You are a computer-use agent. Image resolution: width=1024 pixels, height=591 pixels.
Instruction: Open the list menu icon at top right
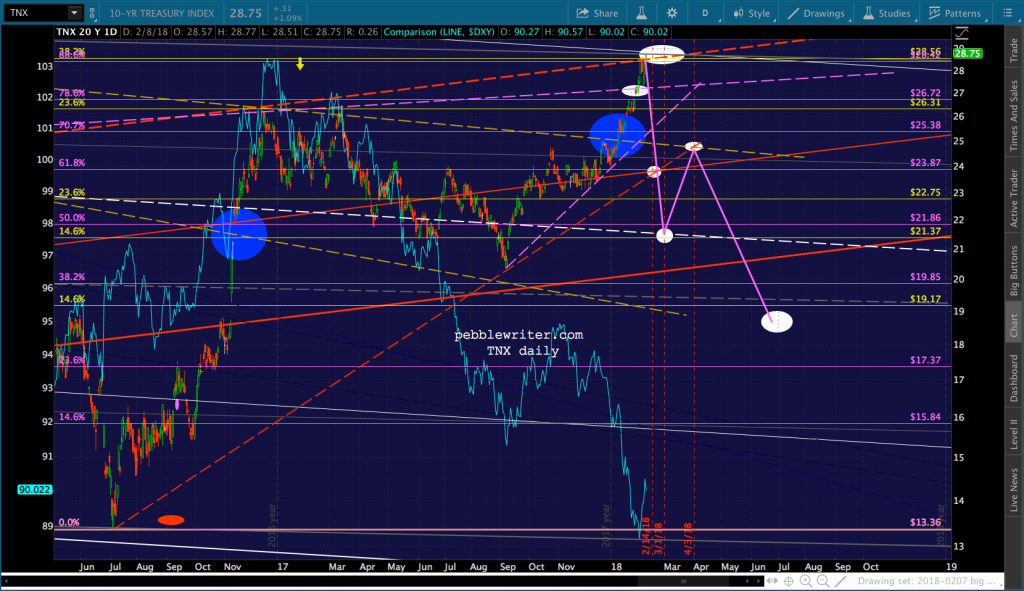pyautogui.click(x=1008, y=13)
